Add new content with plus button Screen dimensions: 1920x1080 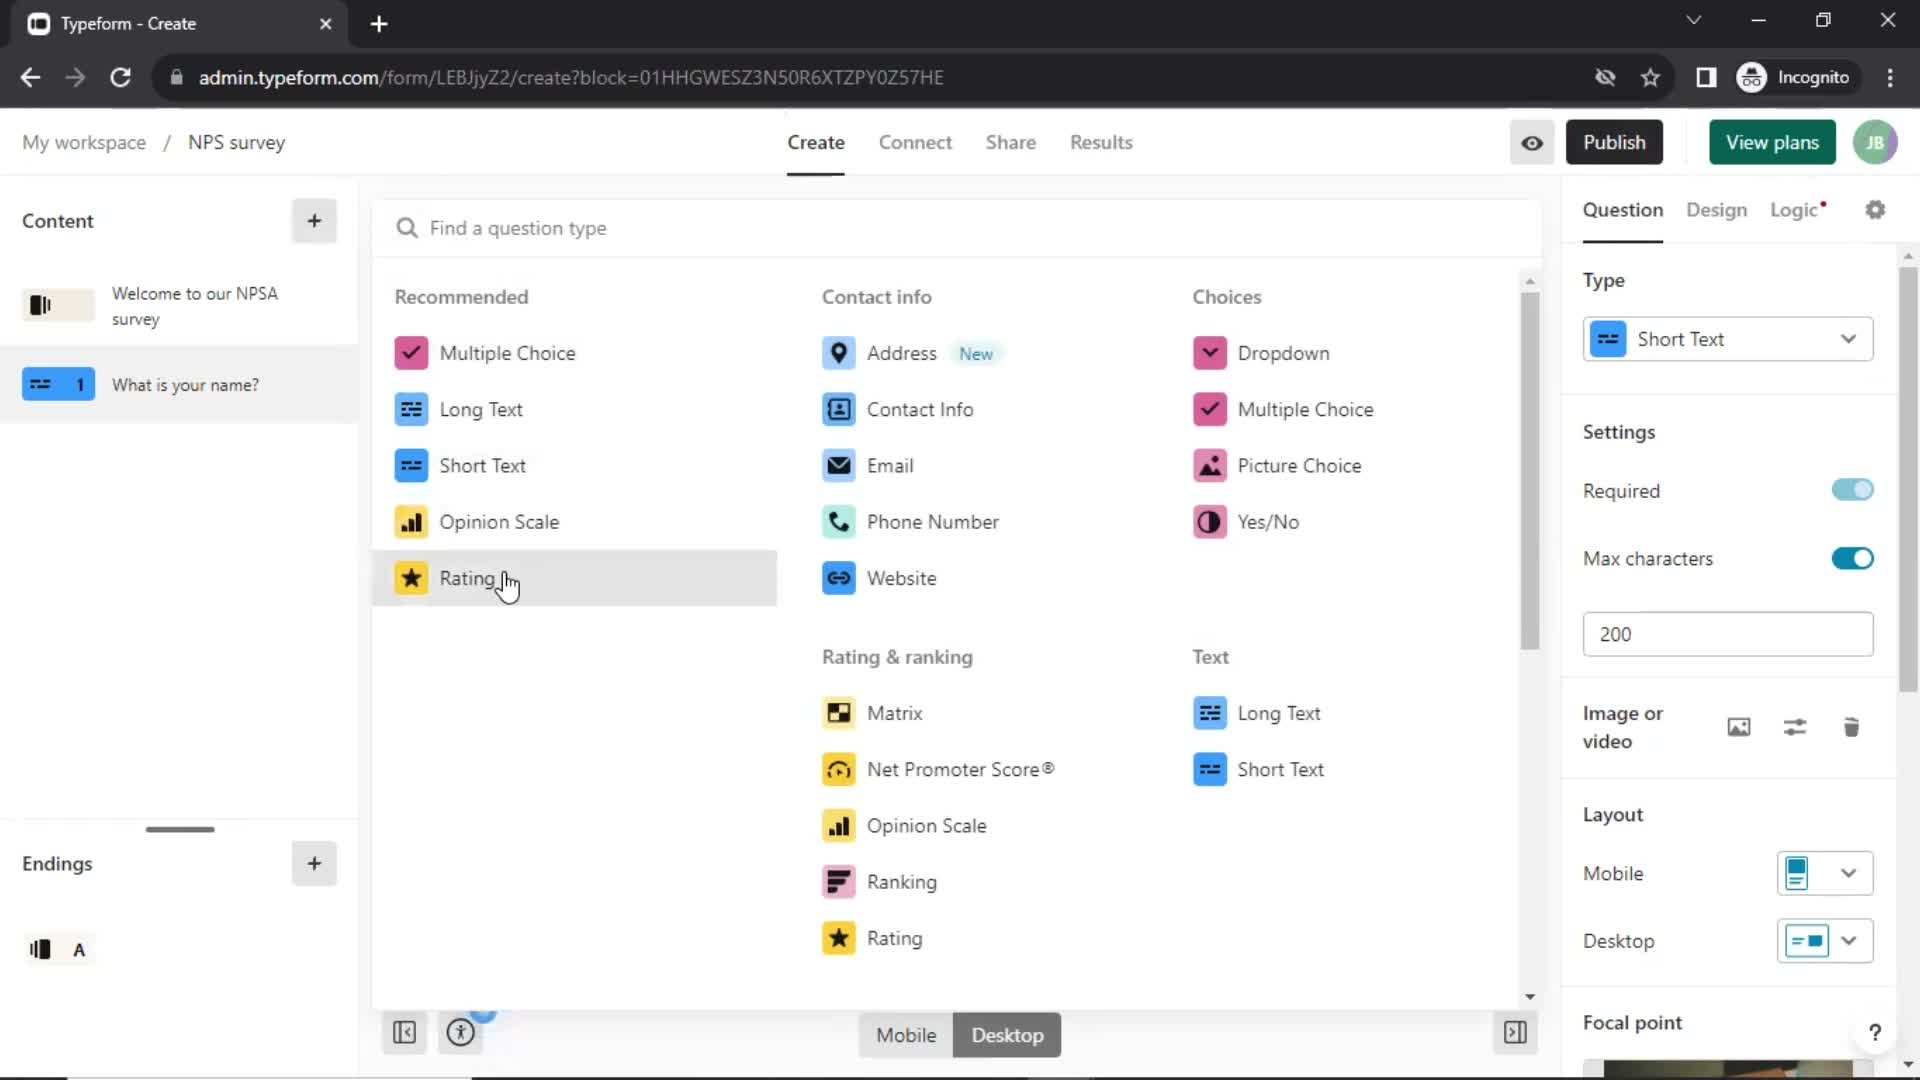314,221
